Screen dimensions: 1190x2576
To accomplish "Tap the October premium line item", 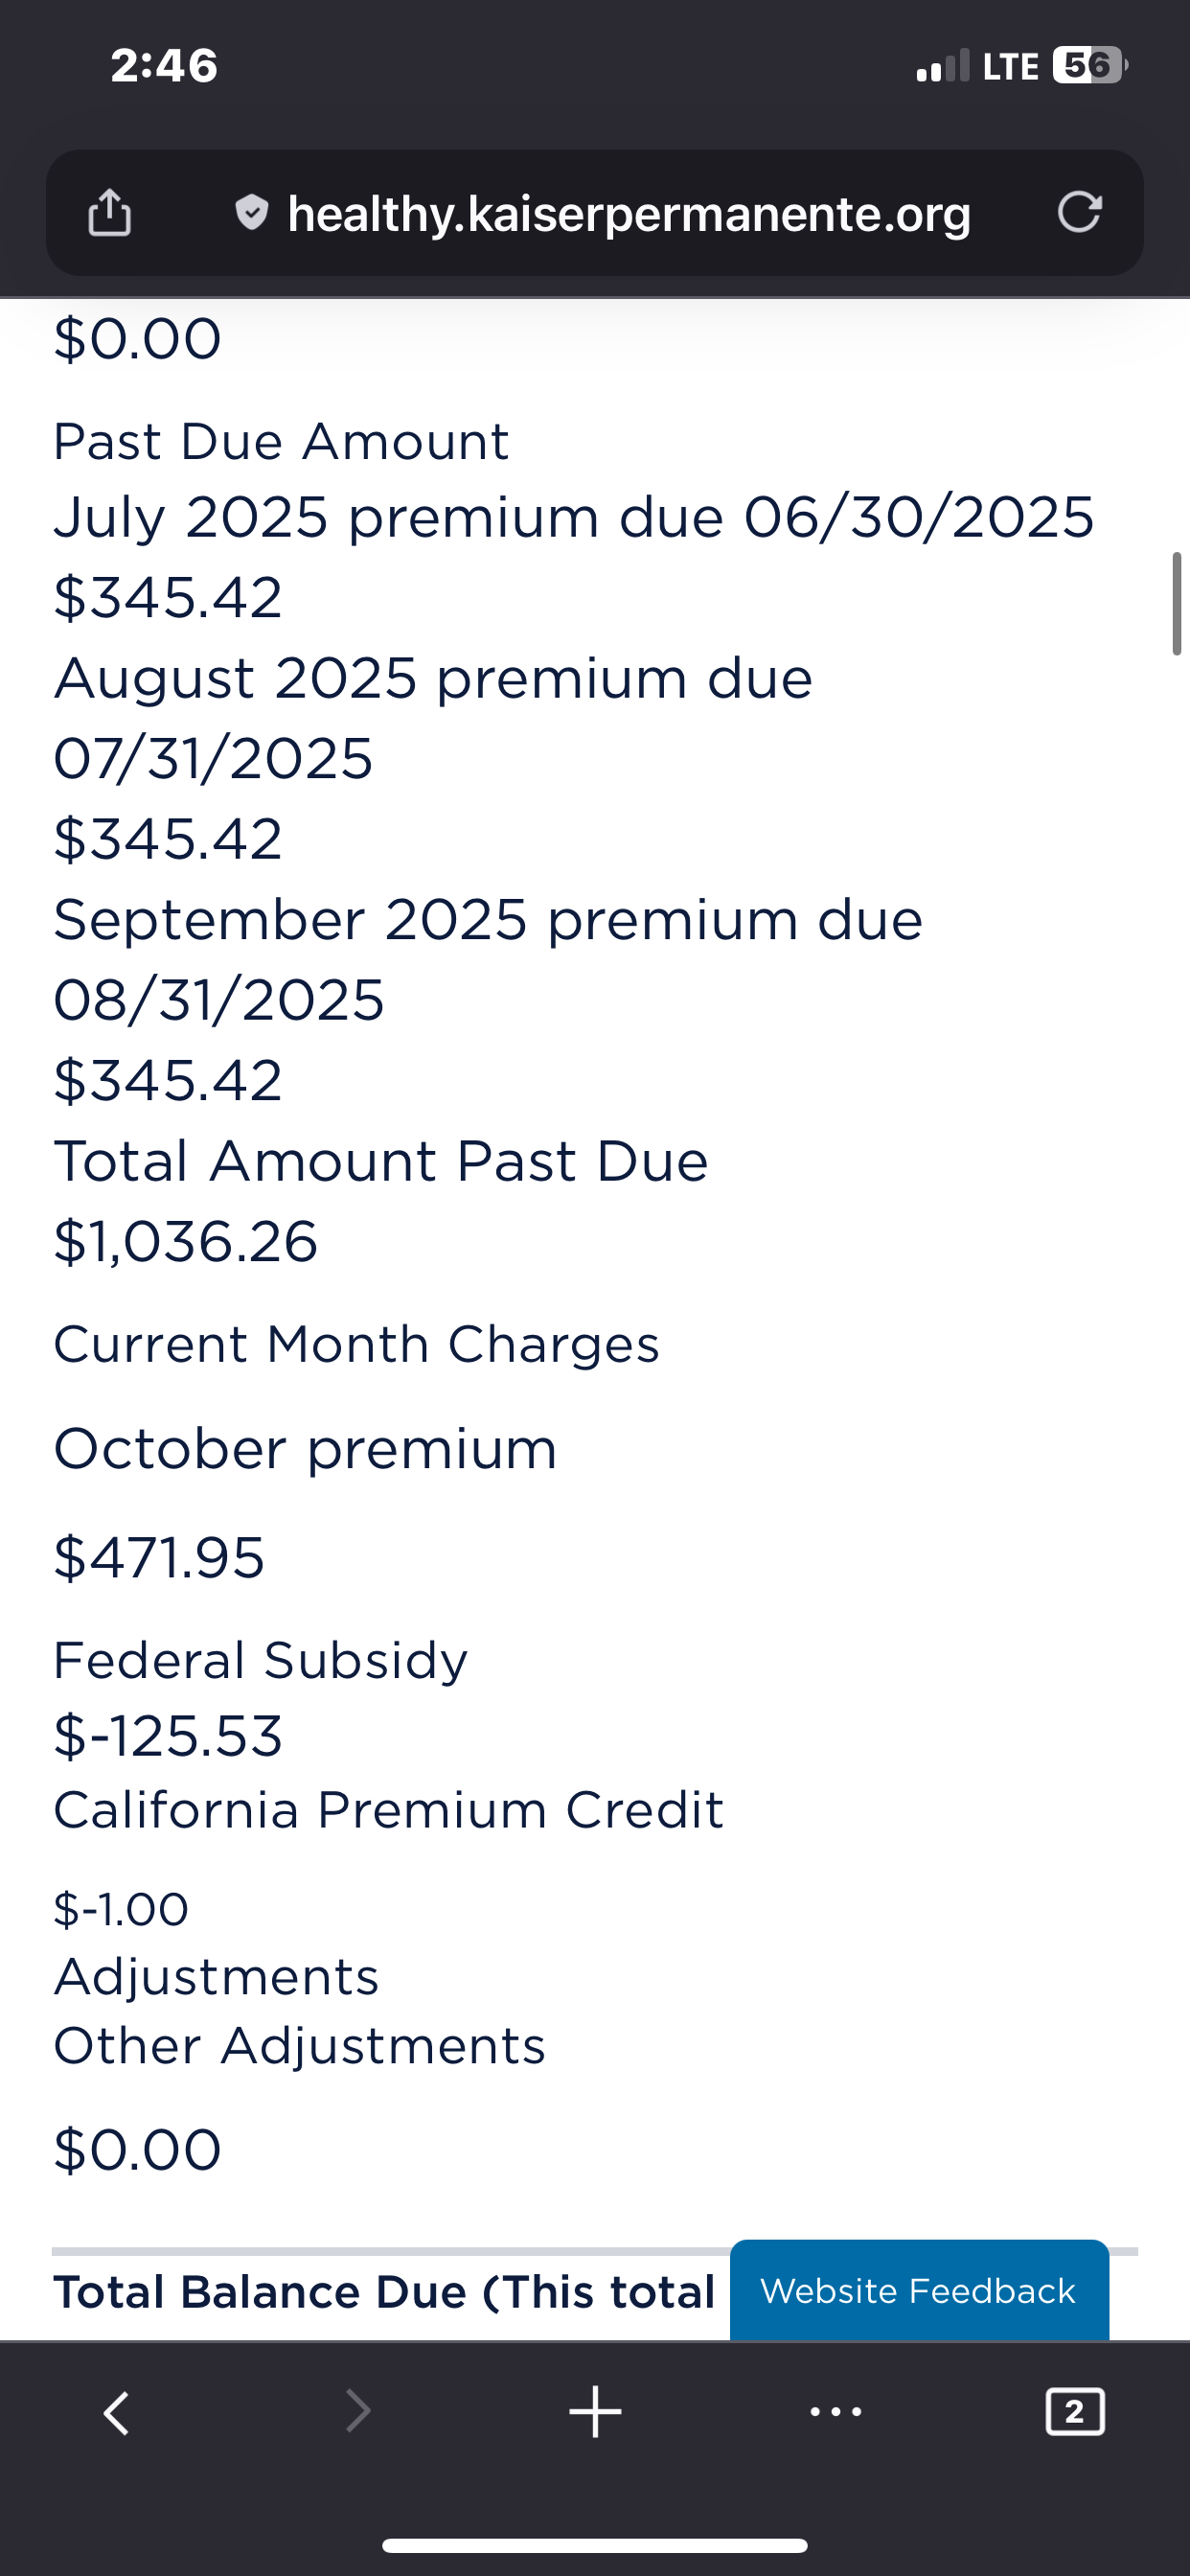I will 305,1448.
